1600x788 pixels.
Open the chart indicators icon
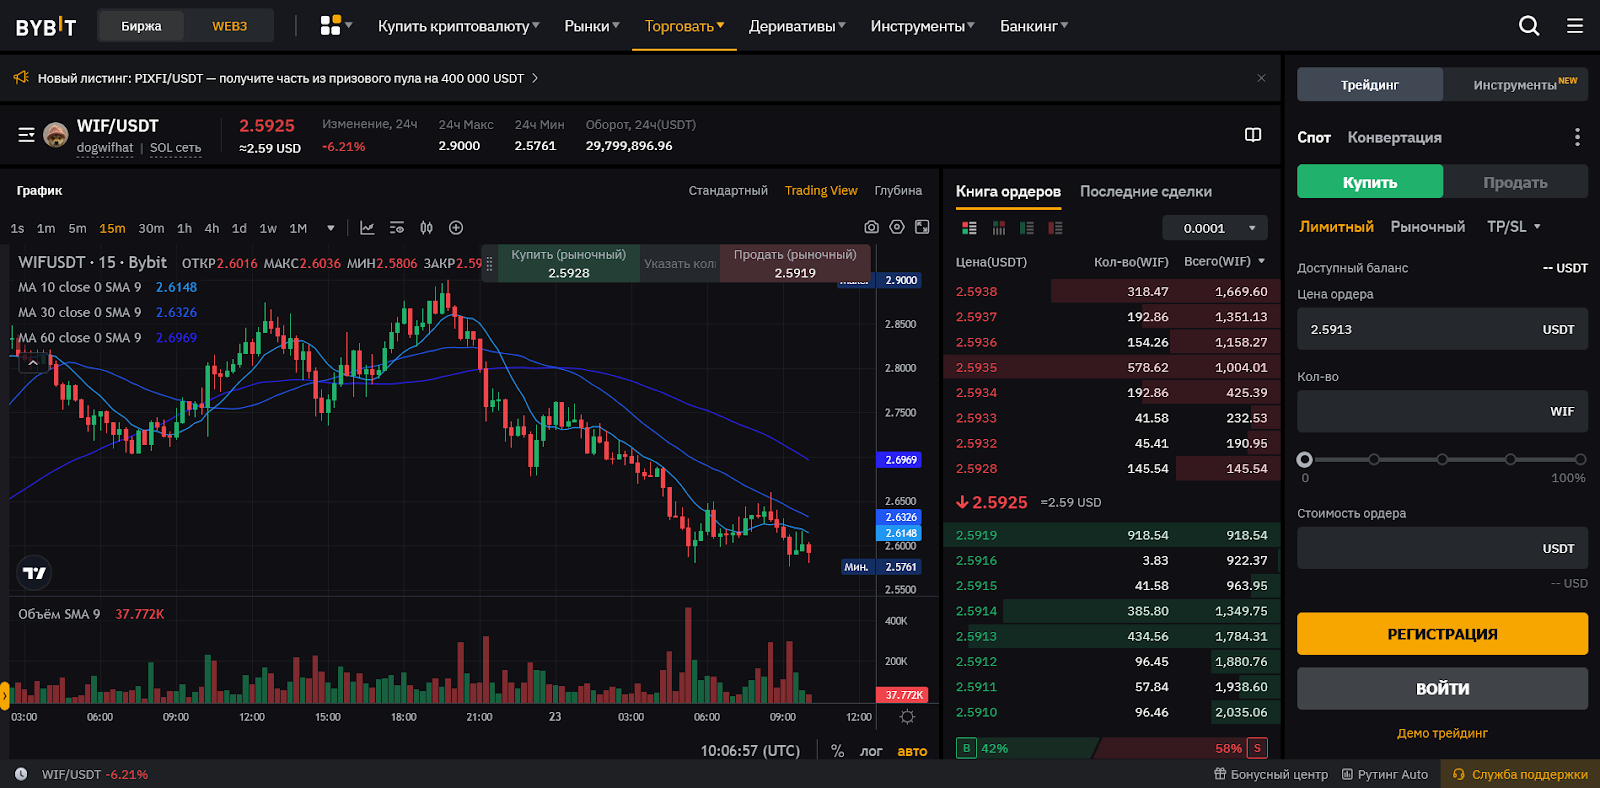click(367, 228)
